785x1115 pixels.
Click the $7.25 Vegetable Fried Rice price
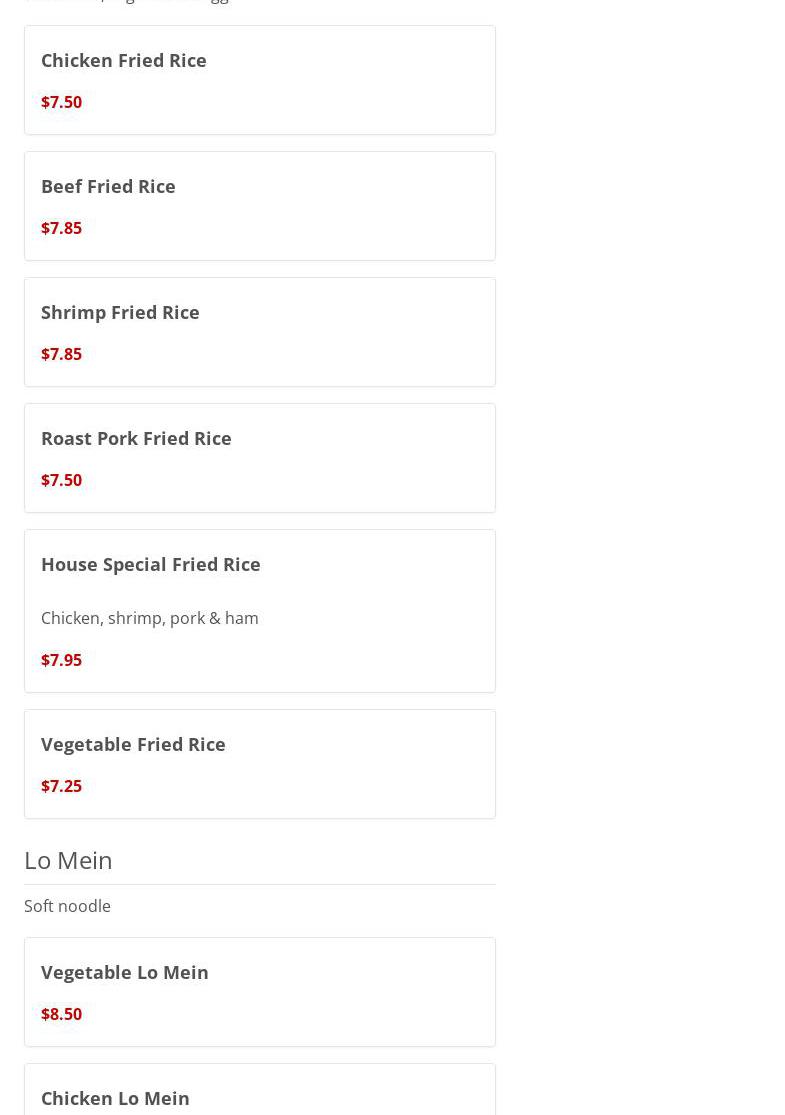tap(62, 786)
